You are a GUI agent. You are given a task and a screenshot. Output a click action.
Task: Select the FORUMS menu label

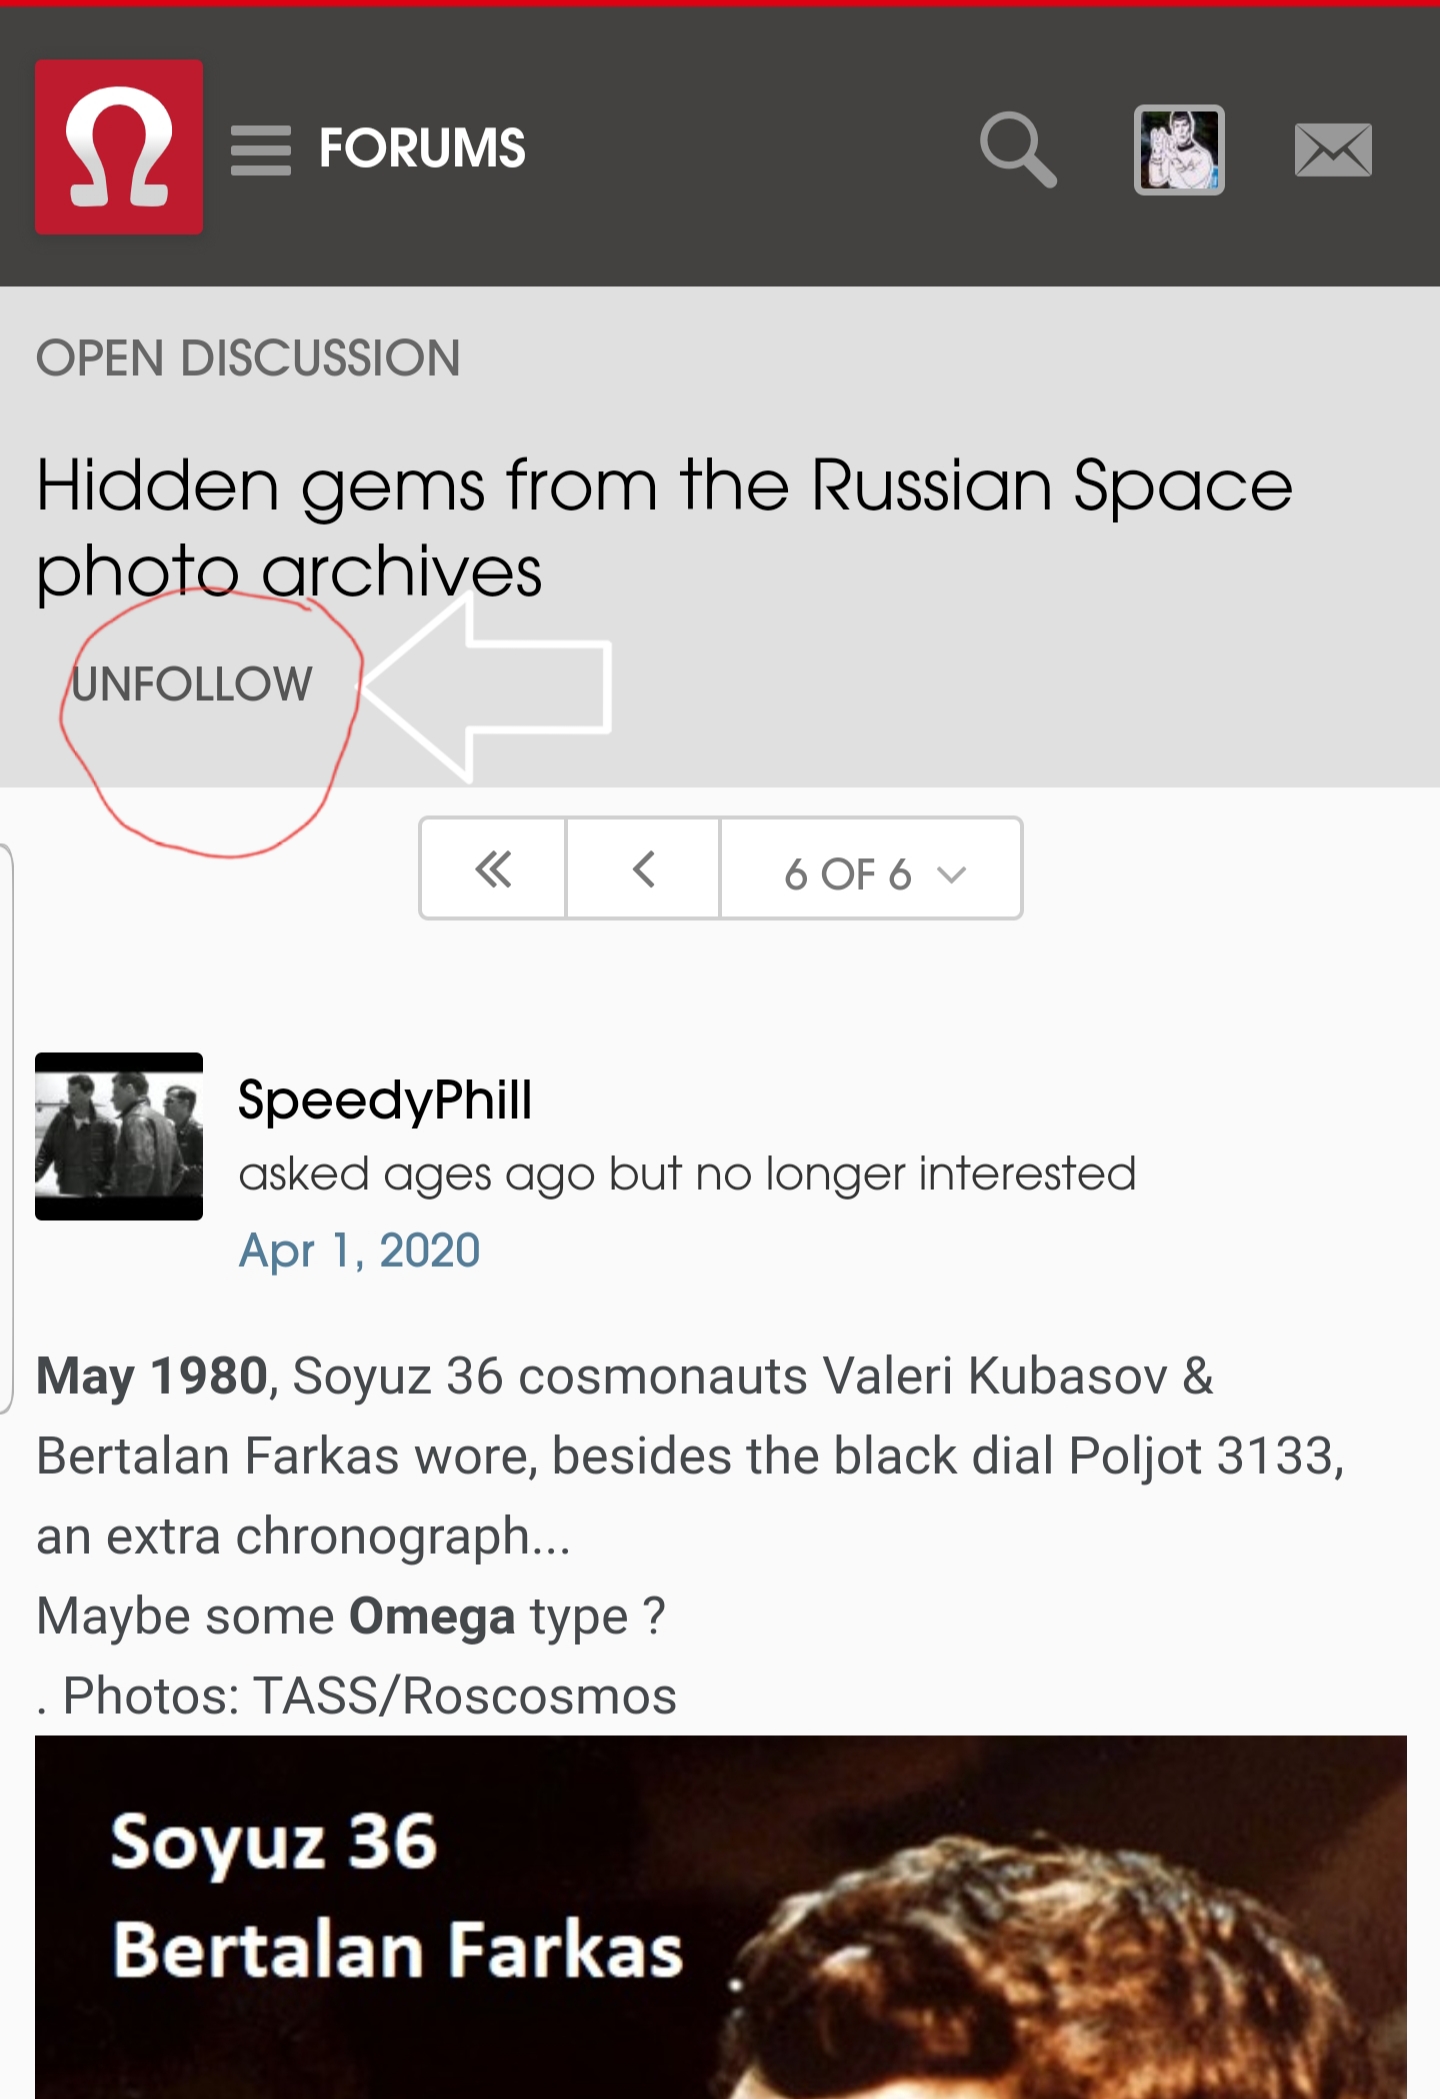(x=422, y=148)
